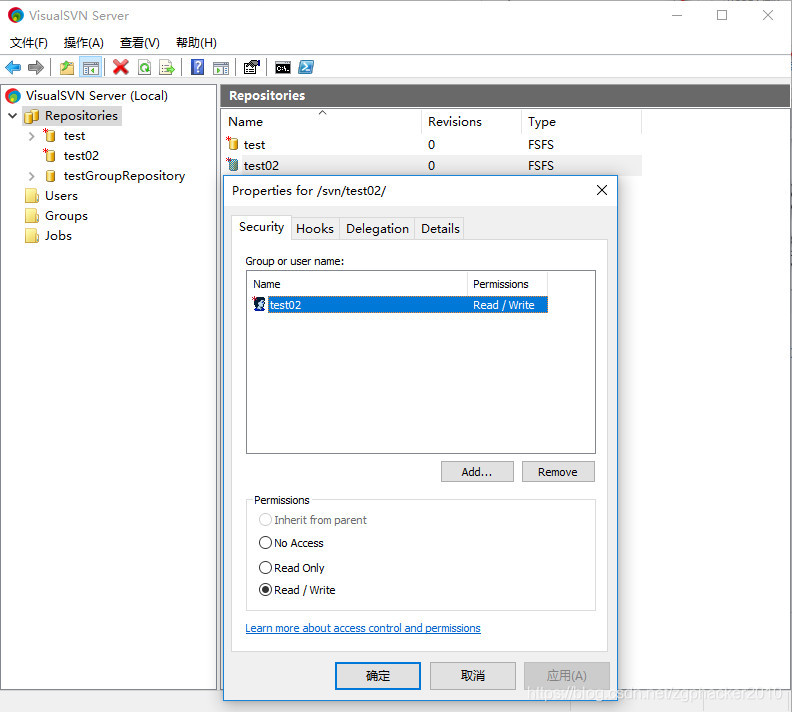Image resolution: width=792 pixels, height=712 pixels.
Task: Select the Groups label in the tree
Action: tap(66, 216)
